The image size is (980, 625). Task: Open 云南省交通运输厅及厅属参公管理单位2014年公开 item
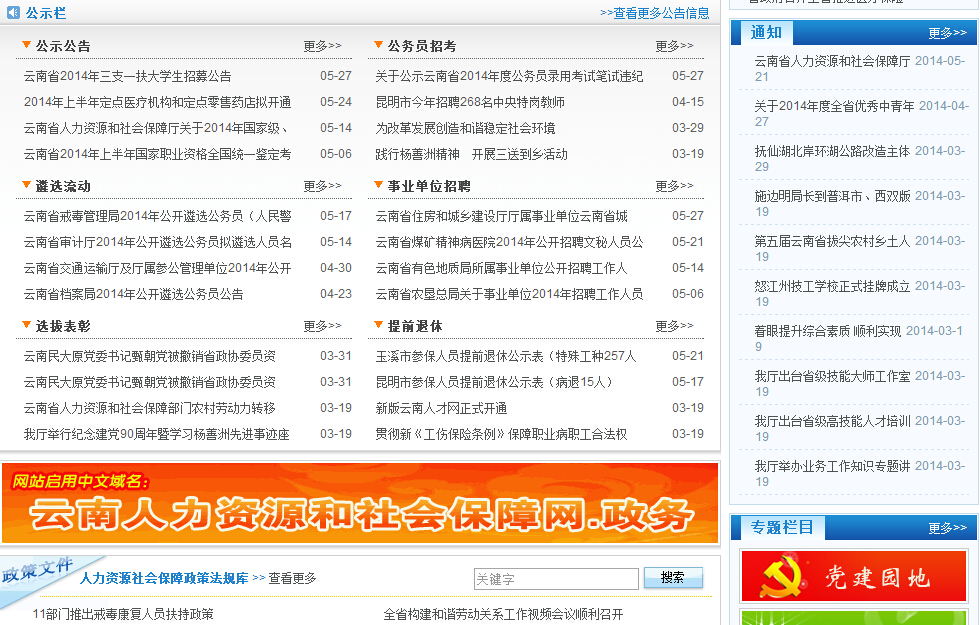[158, 268]
